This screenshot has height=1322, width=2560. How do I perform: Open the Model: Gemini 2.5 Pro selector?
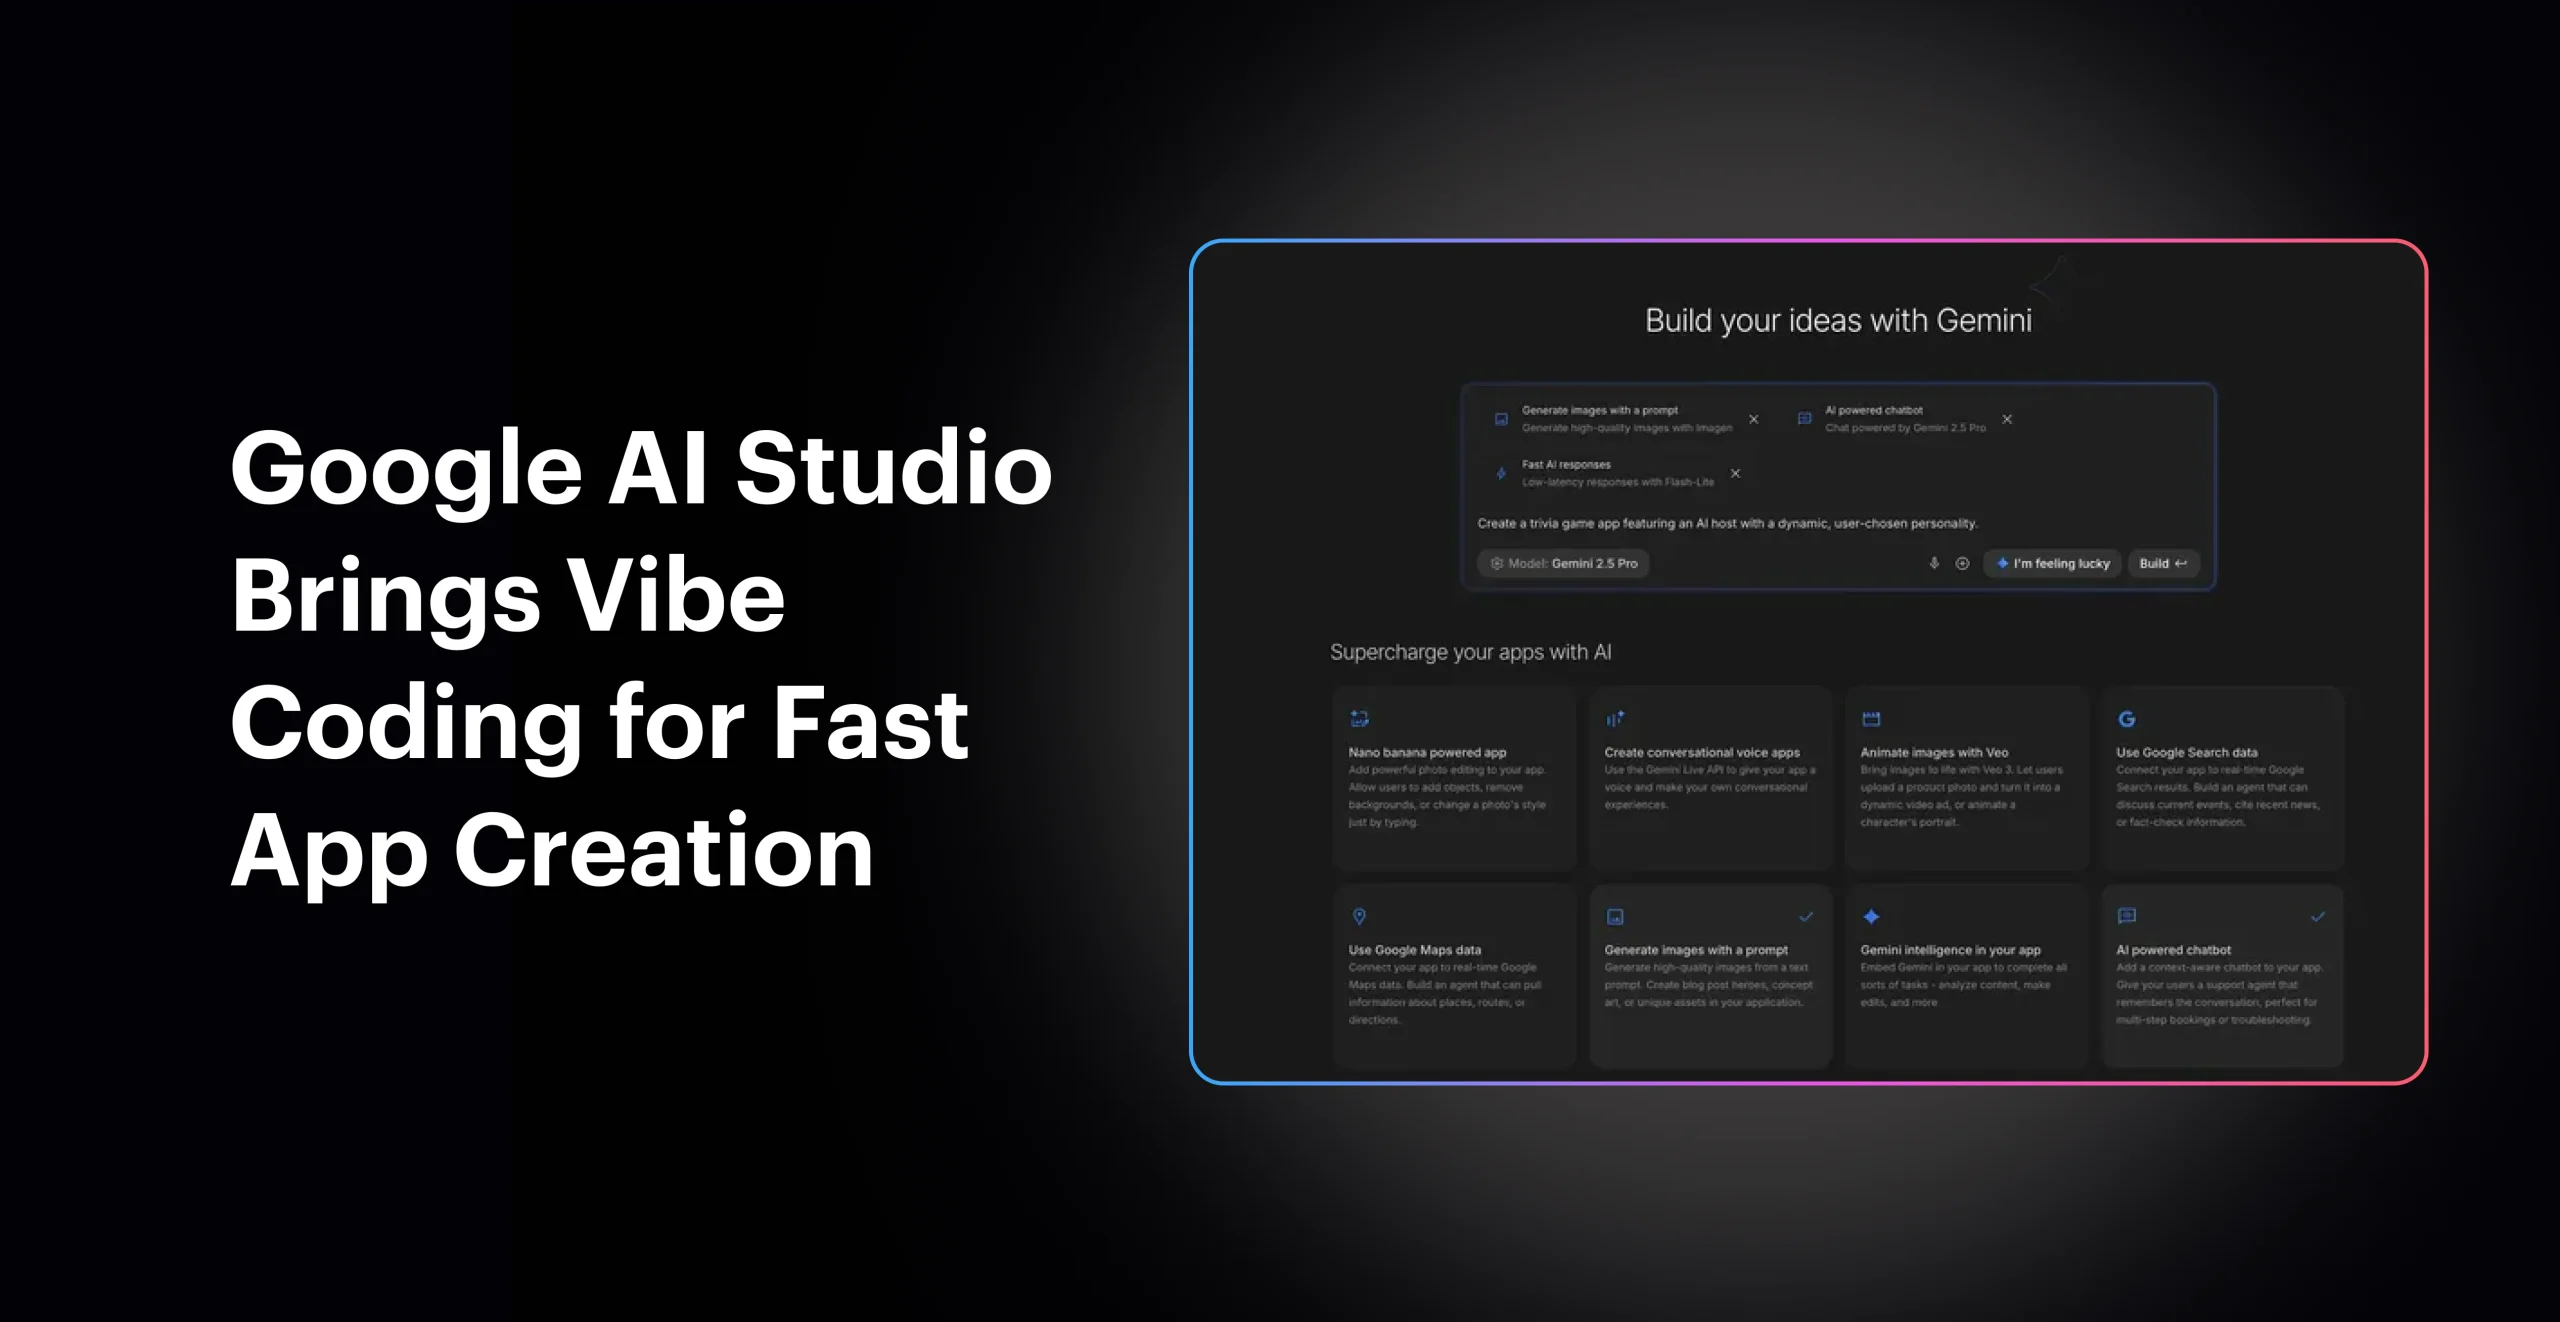click(x=1563, y=563)
